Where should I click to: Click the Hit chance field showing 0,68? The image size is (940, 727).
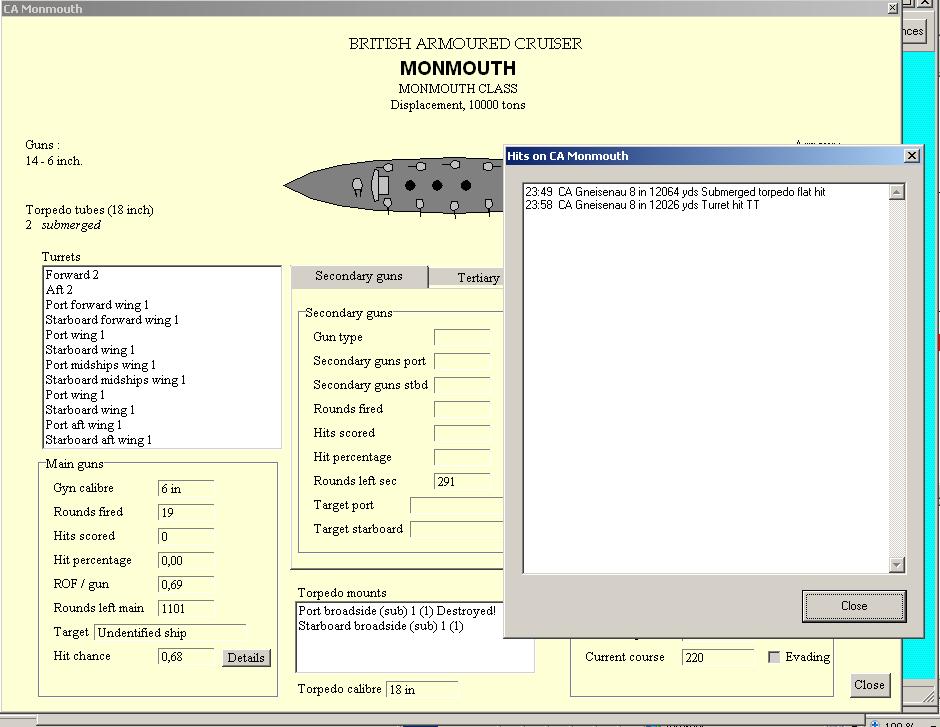(x=186, y=656)
